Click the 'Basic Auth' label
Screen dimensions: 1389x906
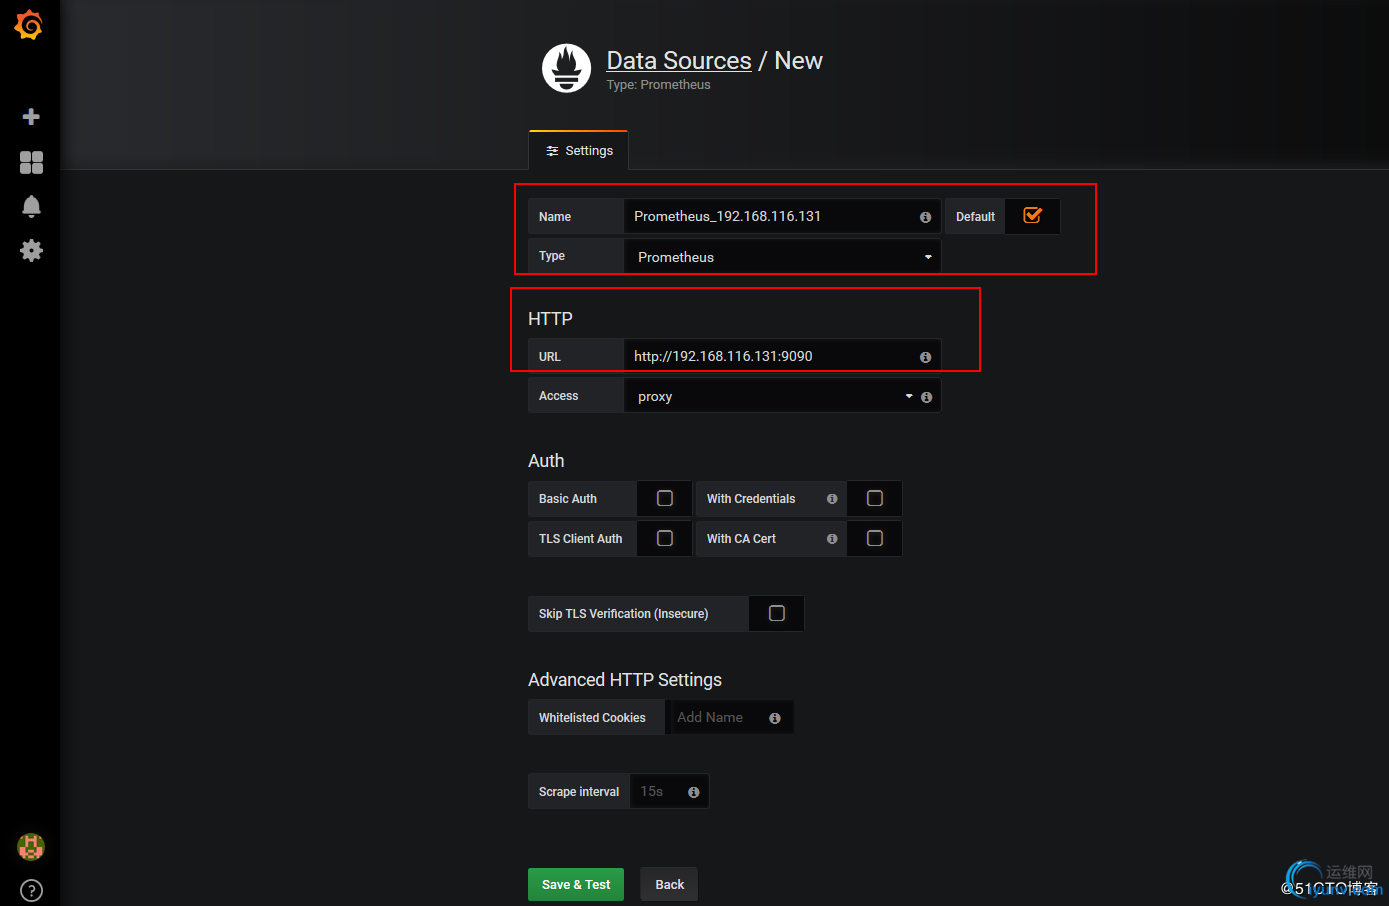pos(568,499)
